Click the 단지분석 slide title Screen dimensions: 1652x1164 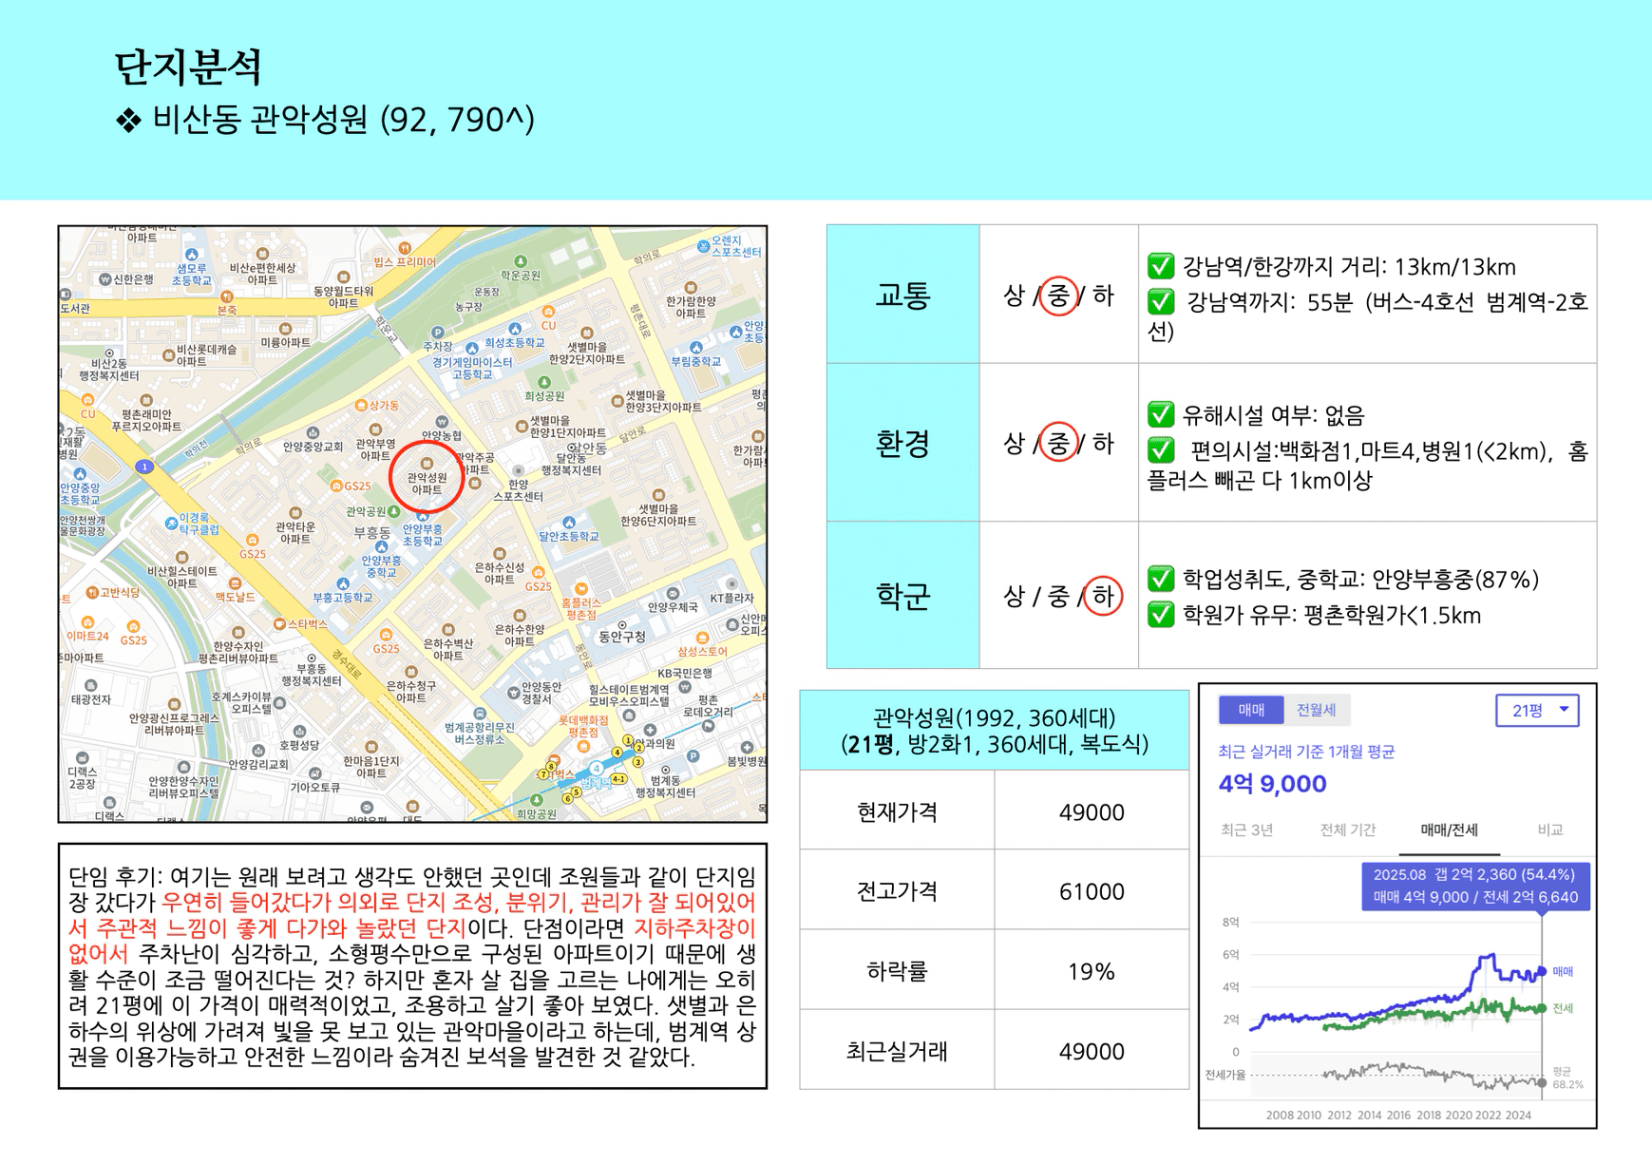point(189,67)
